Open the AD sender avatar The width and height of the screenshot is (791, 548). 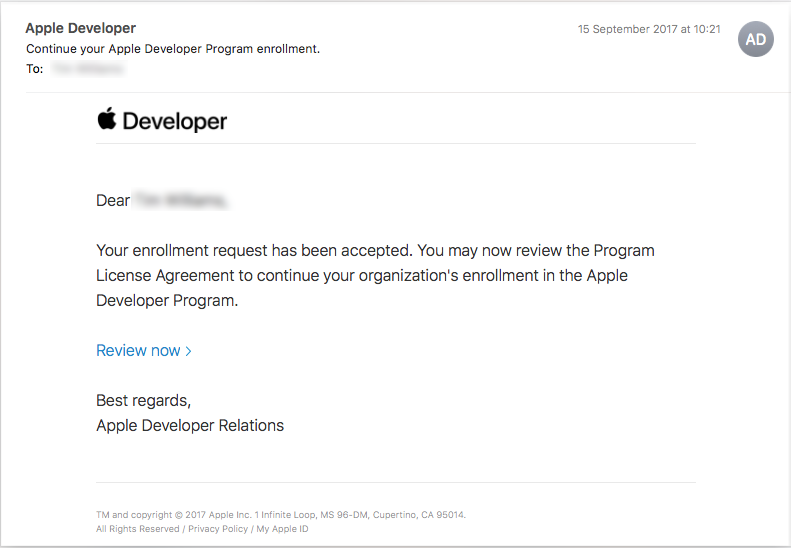tap(755, 39)
